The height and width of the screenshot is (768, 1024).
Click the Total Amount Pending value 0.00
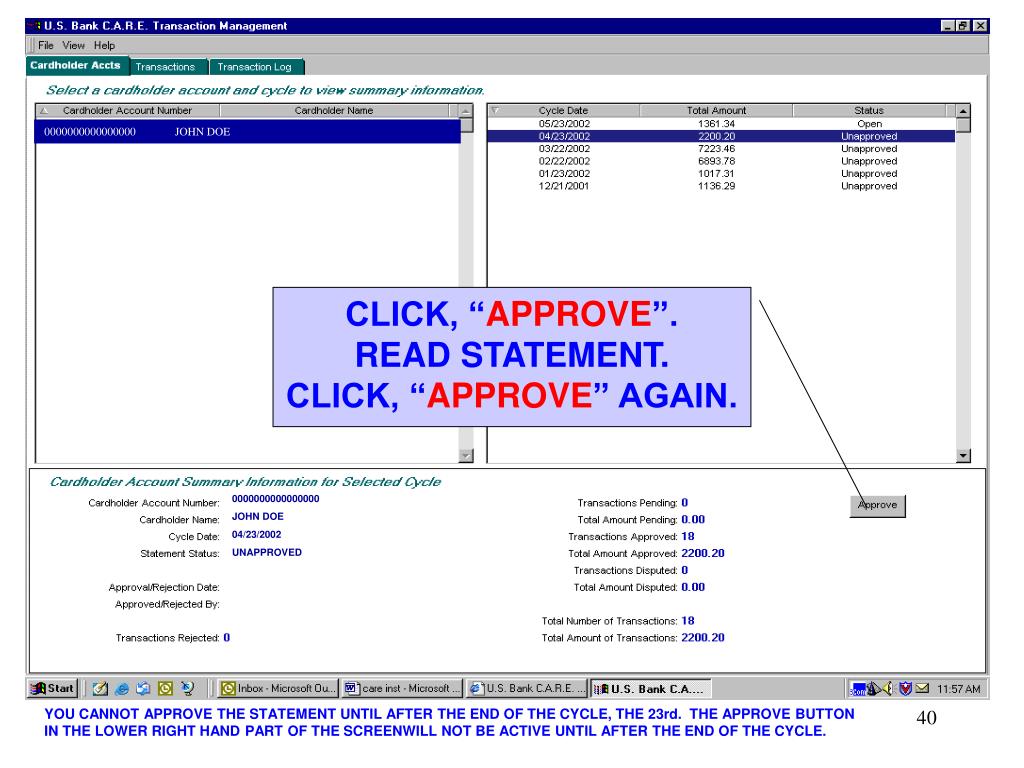693,519
